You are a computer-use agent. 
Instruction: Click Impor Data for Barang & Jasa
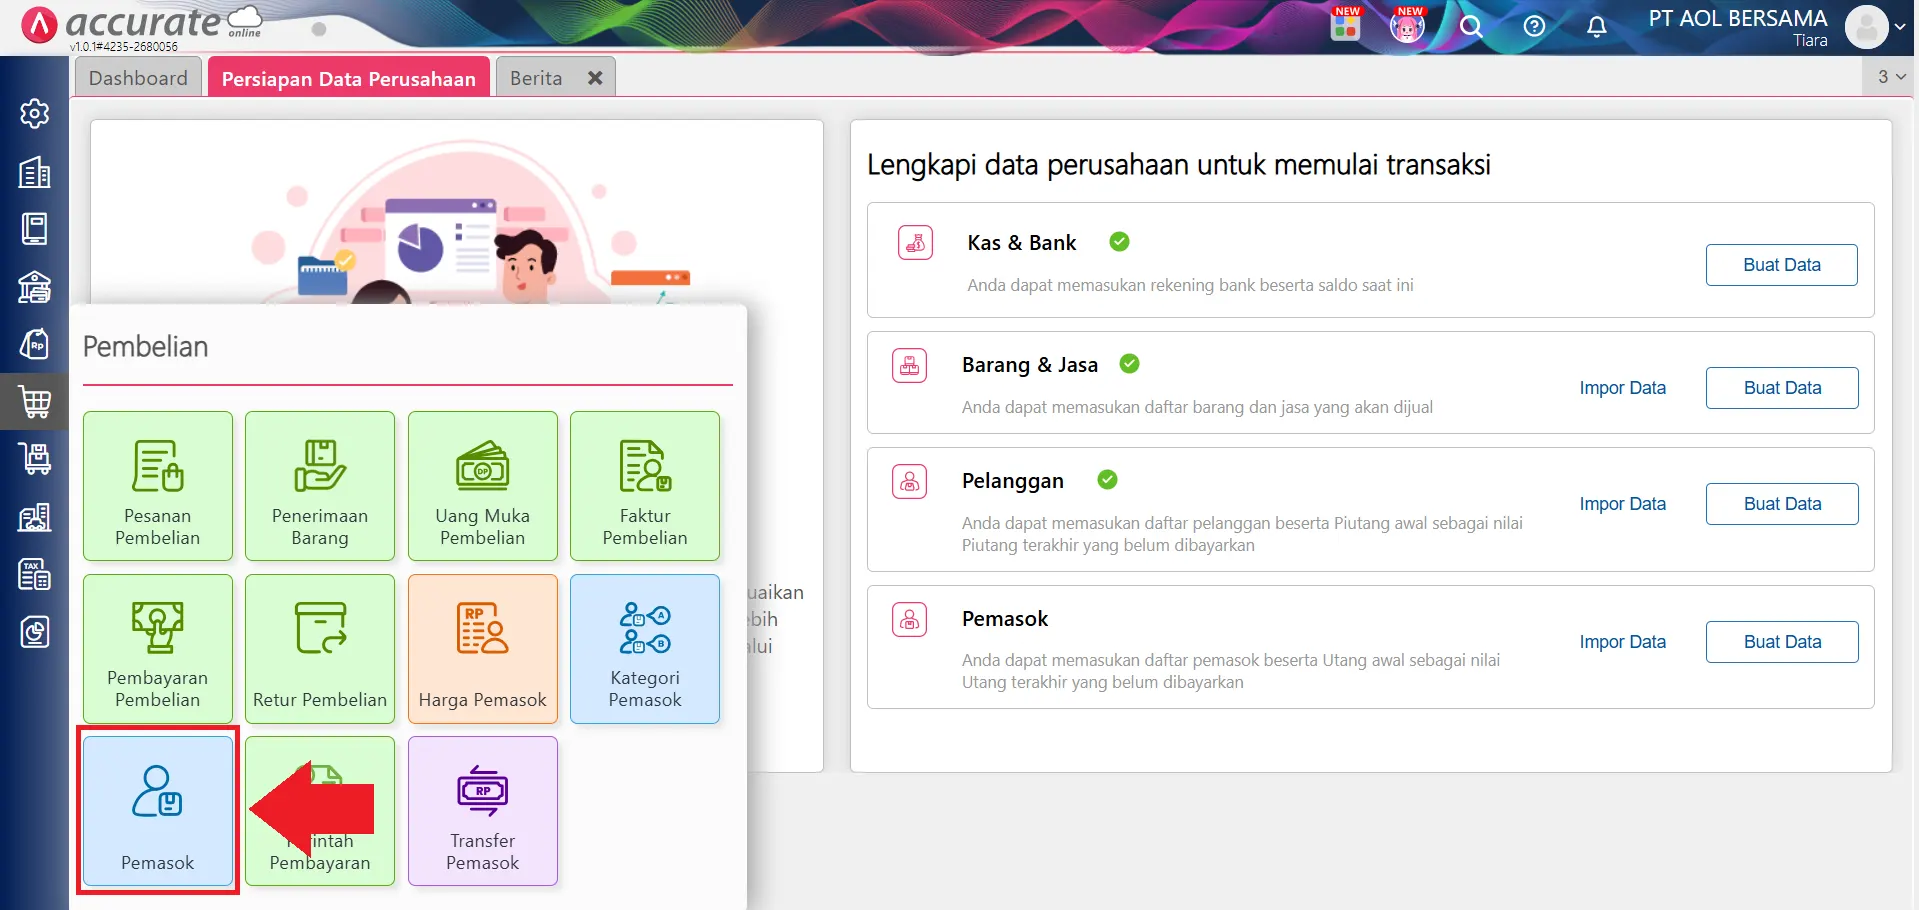coord(1622,388)
